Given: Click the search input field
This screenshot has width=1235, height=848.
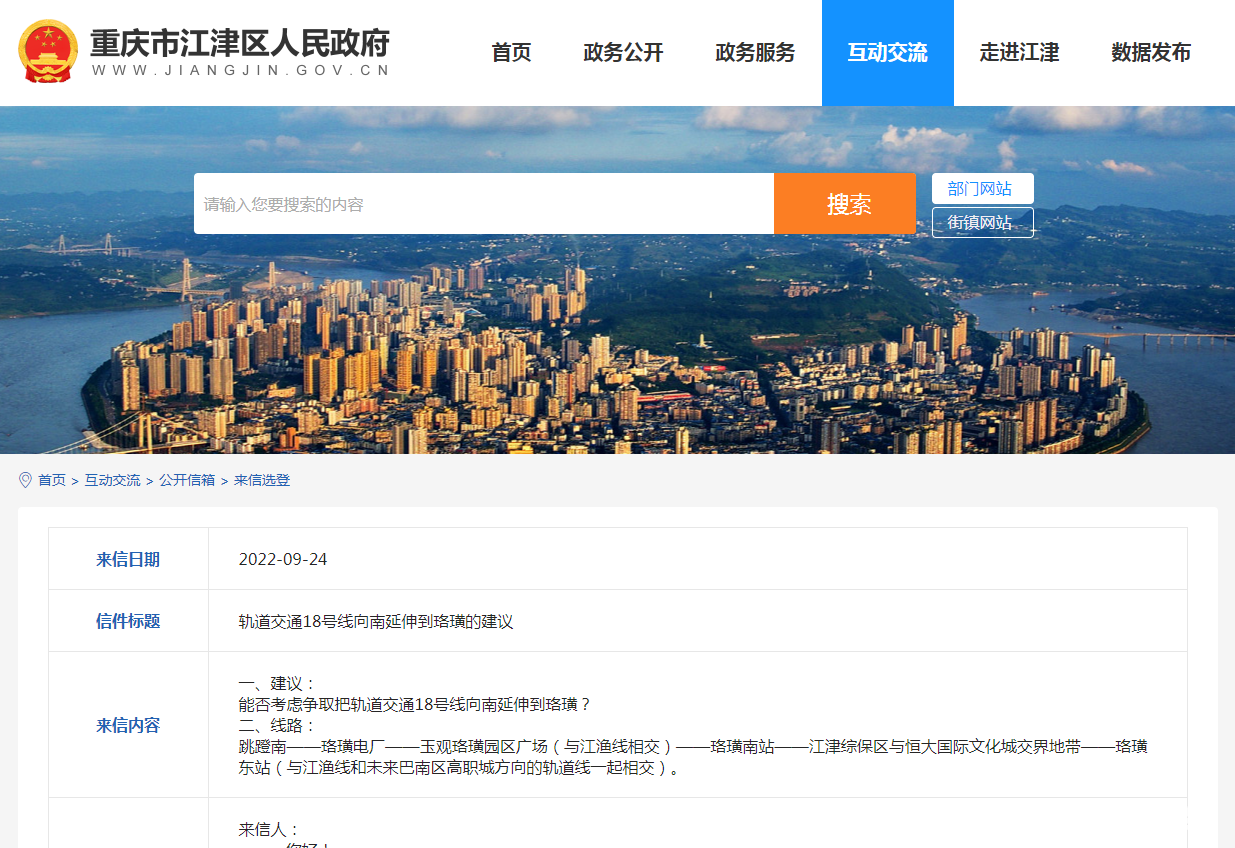Looking at the screenshot, I should pyautogui.click(x=484, y=204).
